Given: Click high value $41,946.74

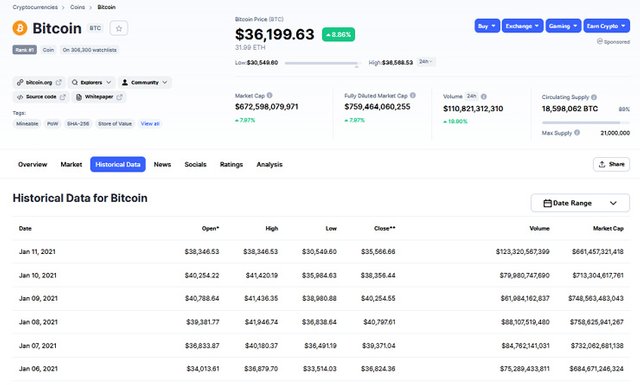Looking at the screenshot, I should pos(261,322).
